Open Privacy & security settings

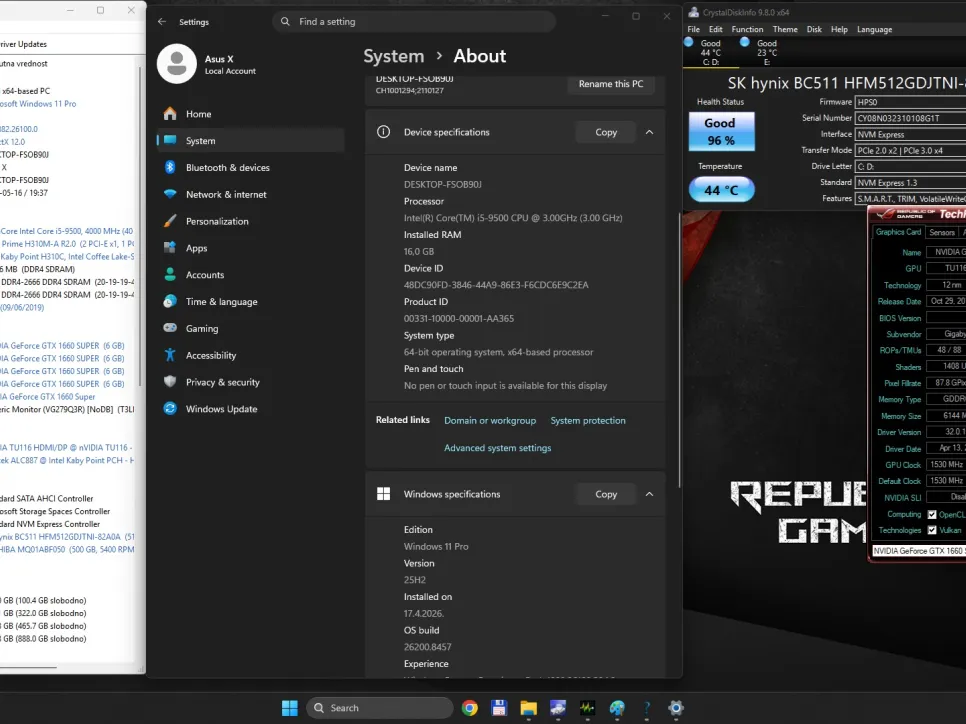(250, 382)
